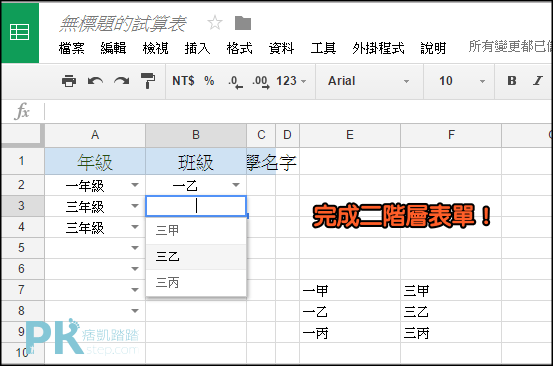The width and height of the screenshot is (553, 366).
Task: Undo the last action
Action: click(95, 81)
